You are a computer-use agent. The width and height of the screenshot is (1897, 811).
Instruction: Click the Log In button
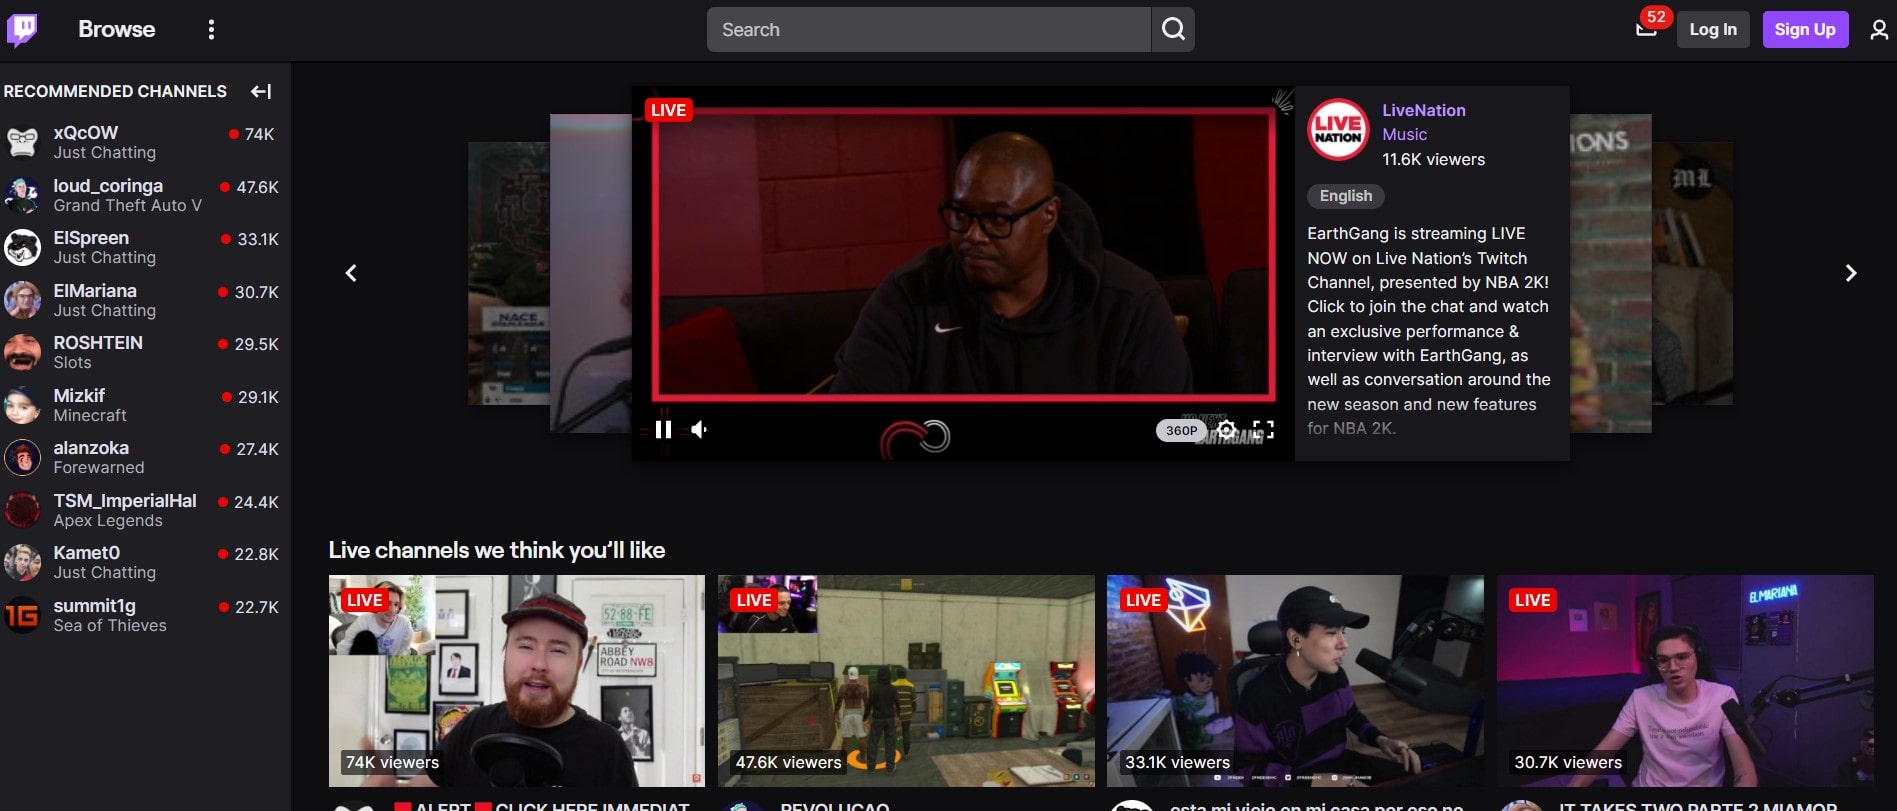click(1713, 30)
